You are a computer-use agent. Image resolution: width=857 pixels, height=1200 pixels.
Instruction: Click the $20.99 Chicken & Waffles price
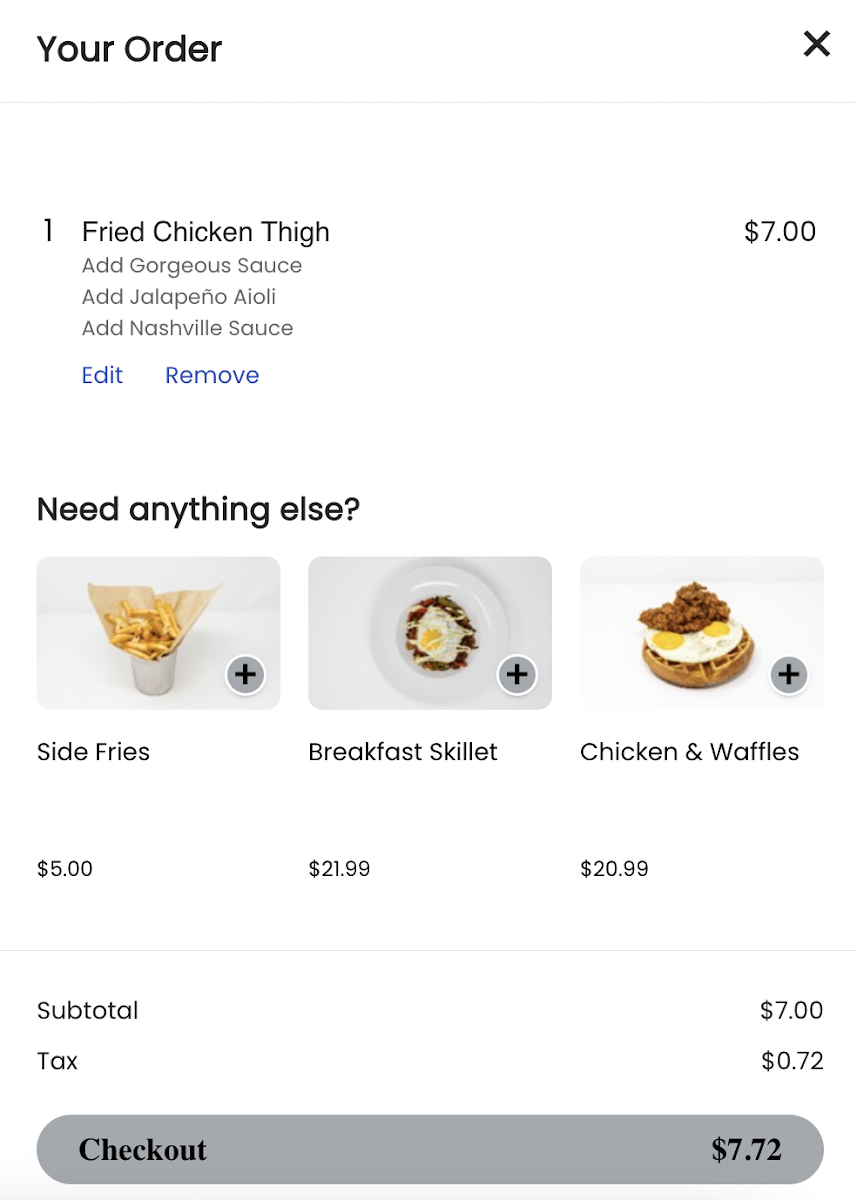[x=614, y=869]
